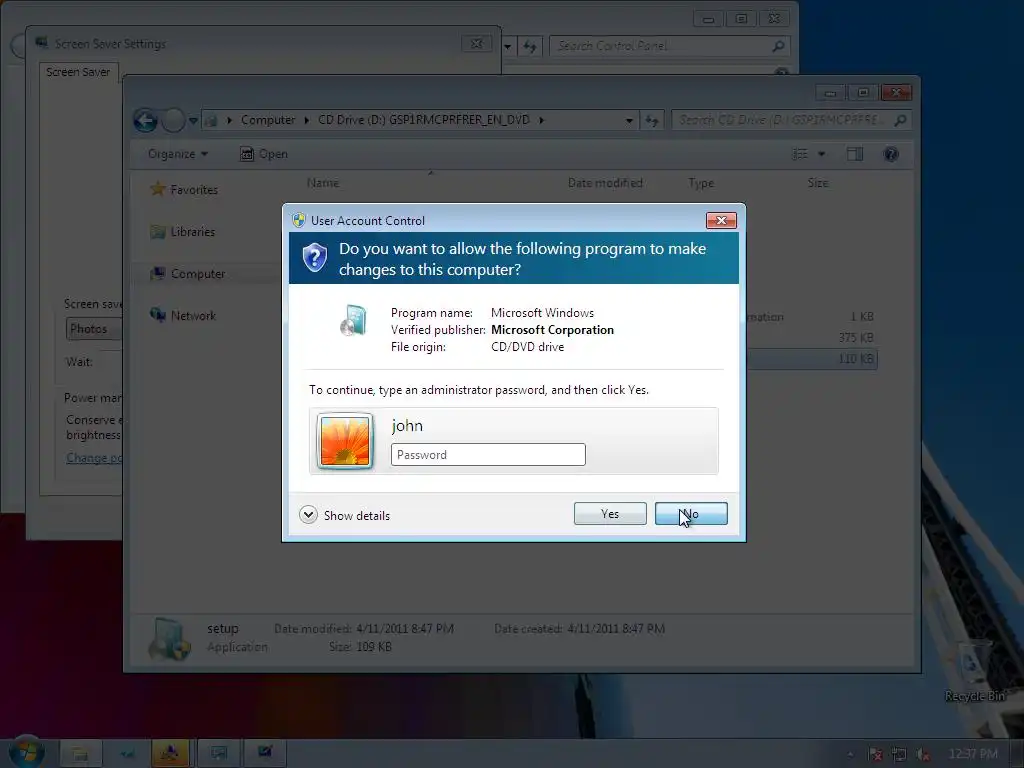Click the blue question shield icon
1024x768 pixels.
315,257
